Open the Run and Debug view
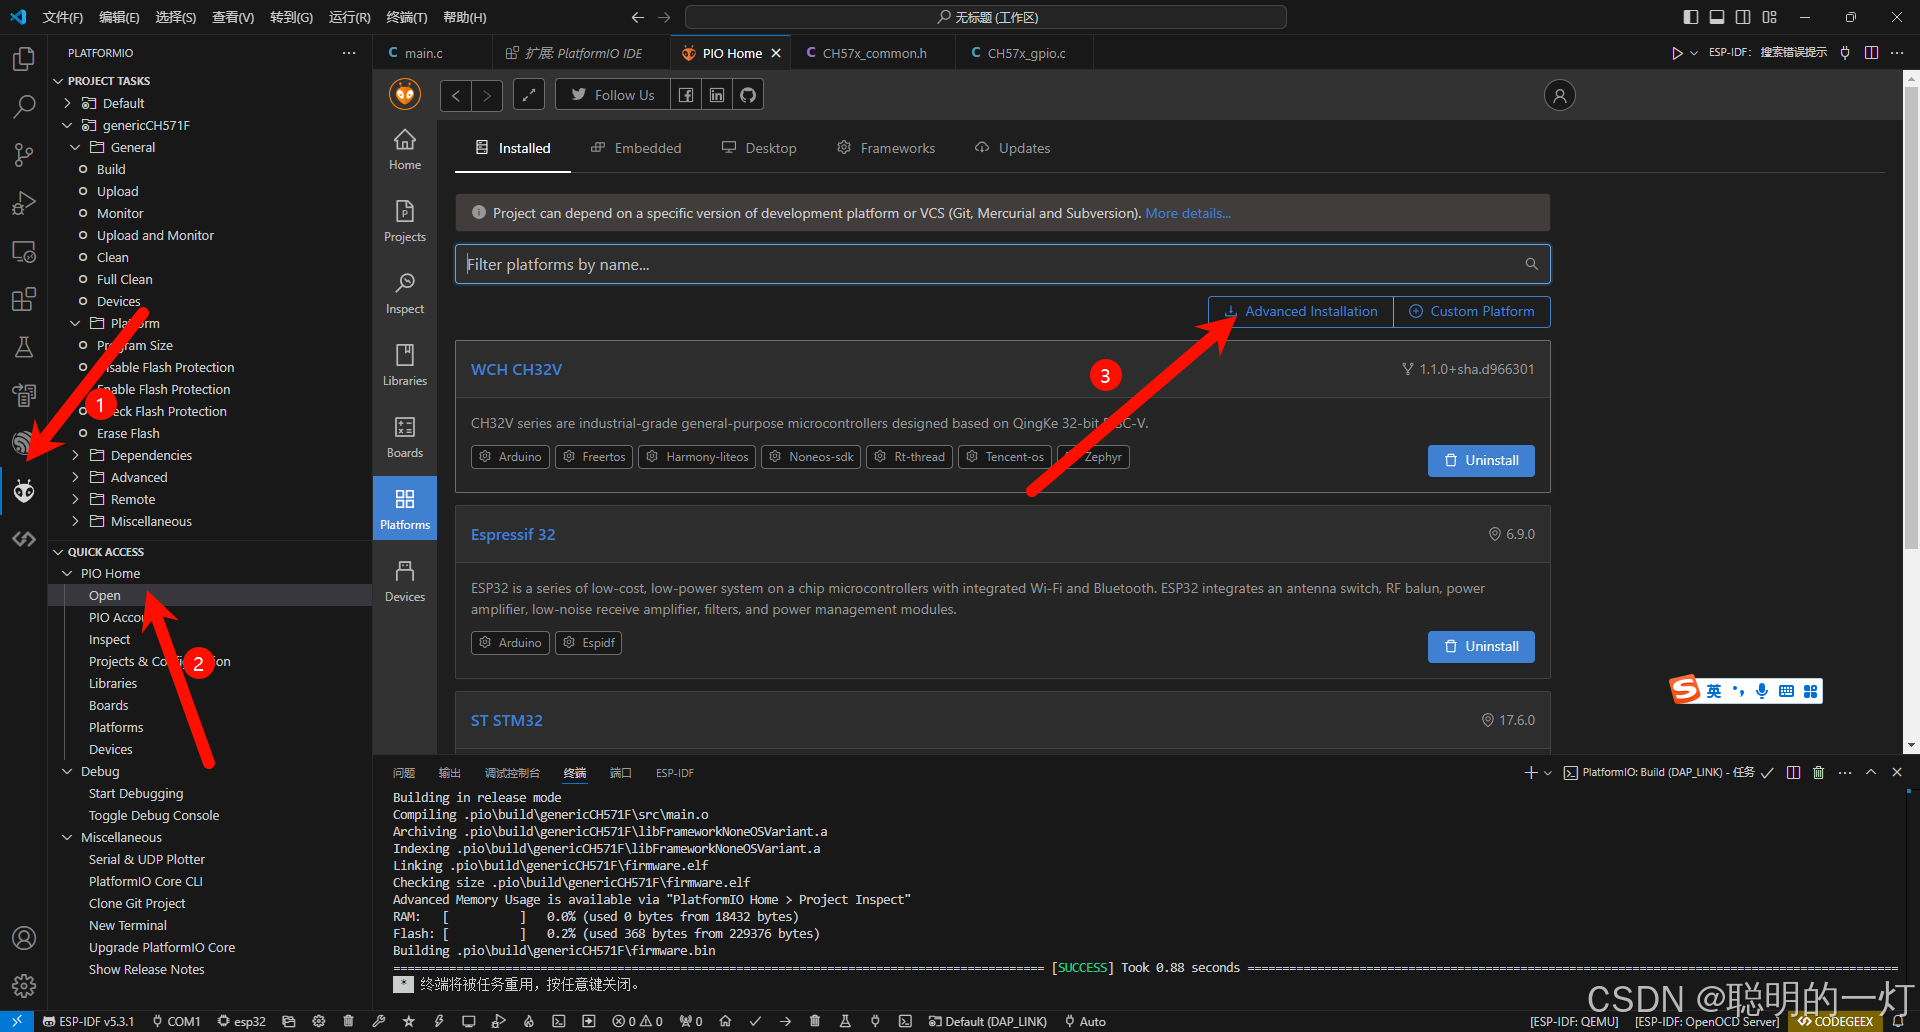1920x1032 pixels. point(24,203)
